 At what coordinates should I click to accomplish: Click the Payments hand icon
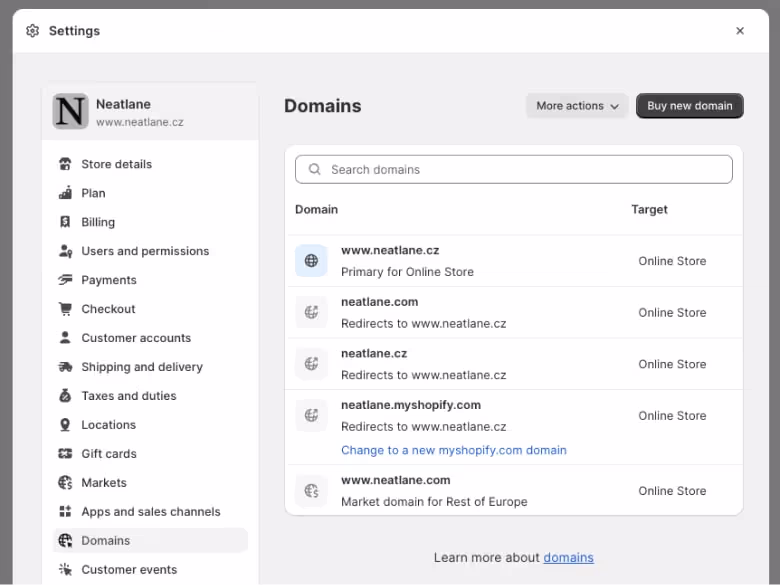point(65,280)
